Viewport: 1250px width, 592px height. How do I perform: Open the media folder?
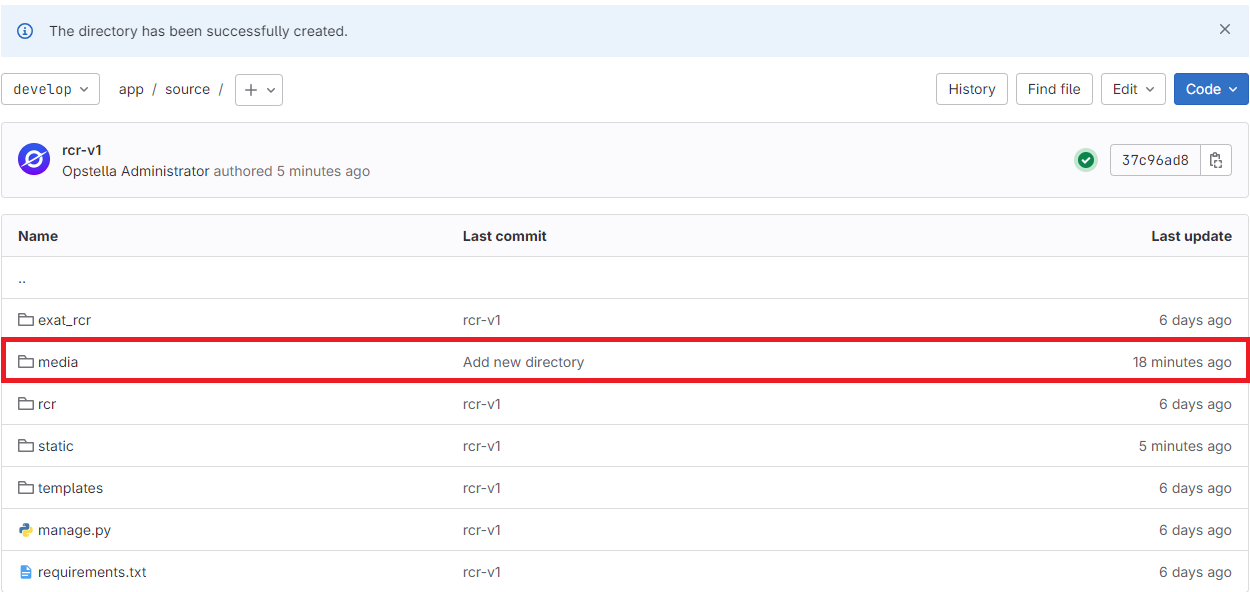[x=58, y=362]
